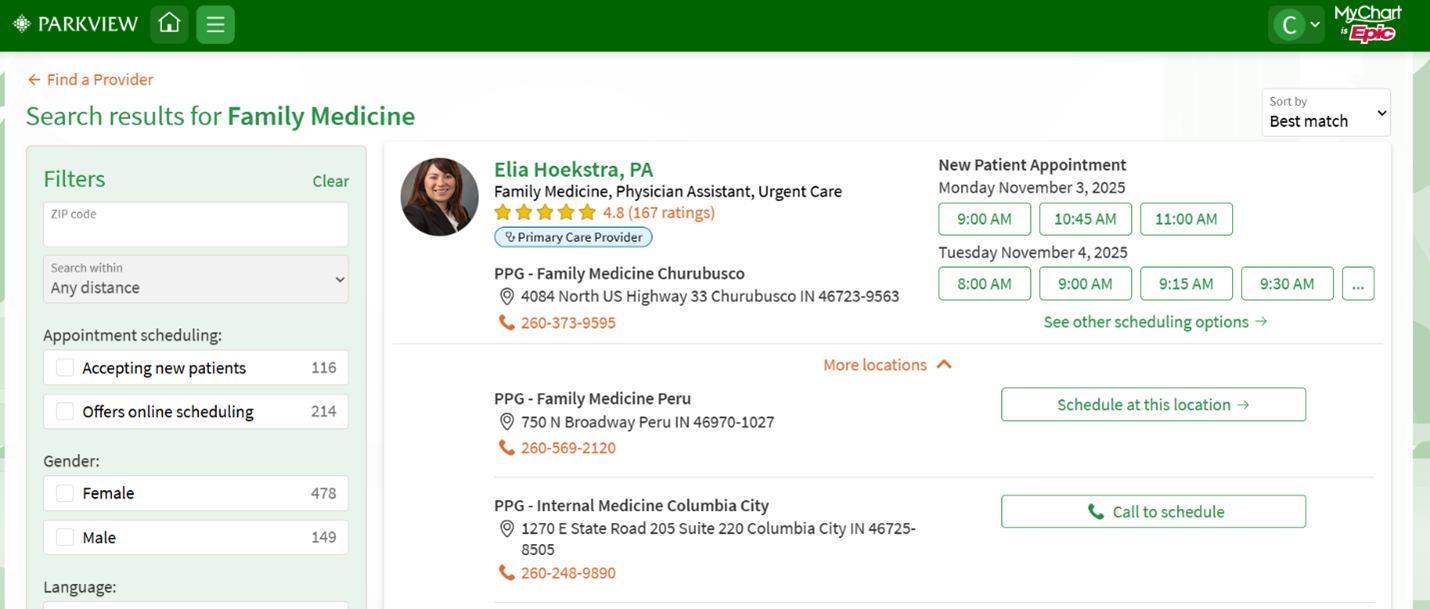Viewport: 1430px width, 609px height.
Task: Click the ZIP code input field
Action: (x=196, y=225)
